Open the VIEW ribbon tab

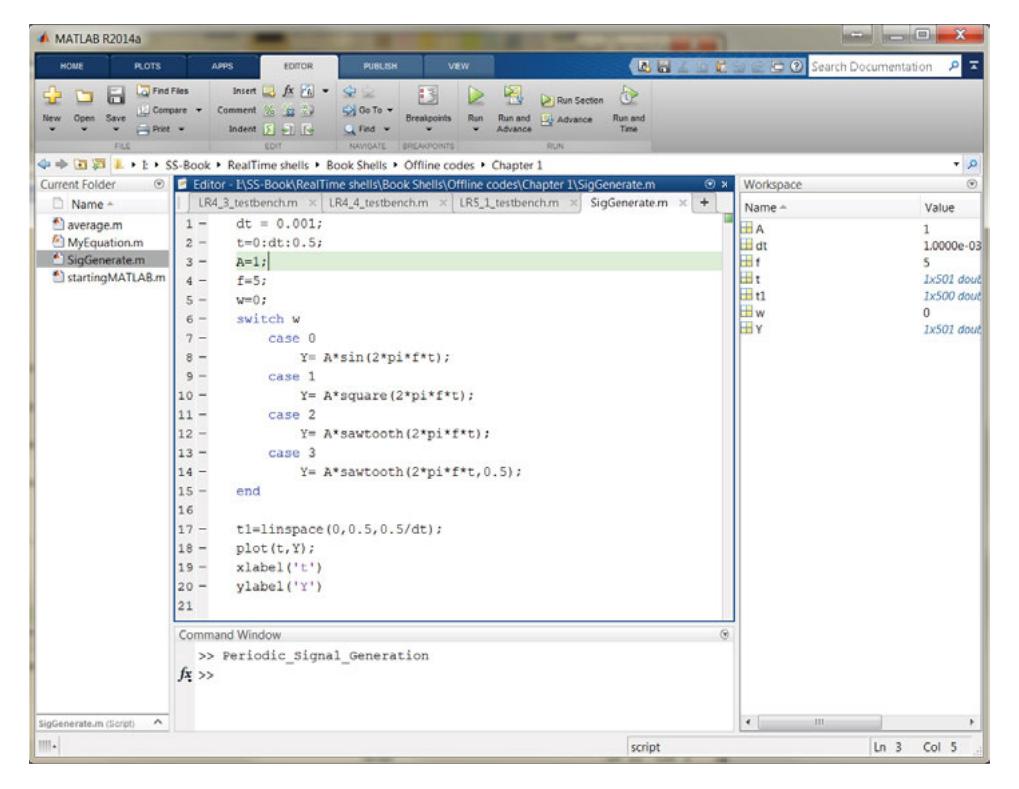(458, 66)
